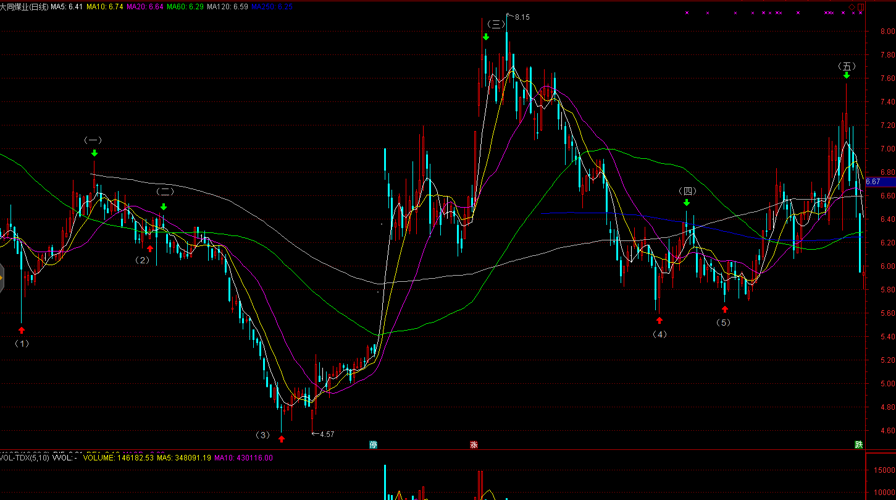Click the 8.15 high price label
Viewport: 896px width, 500px height.
522,17
